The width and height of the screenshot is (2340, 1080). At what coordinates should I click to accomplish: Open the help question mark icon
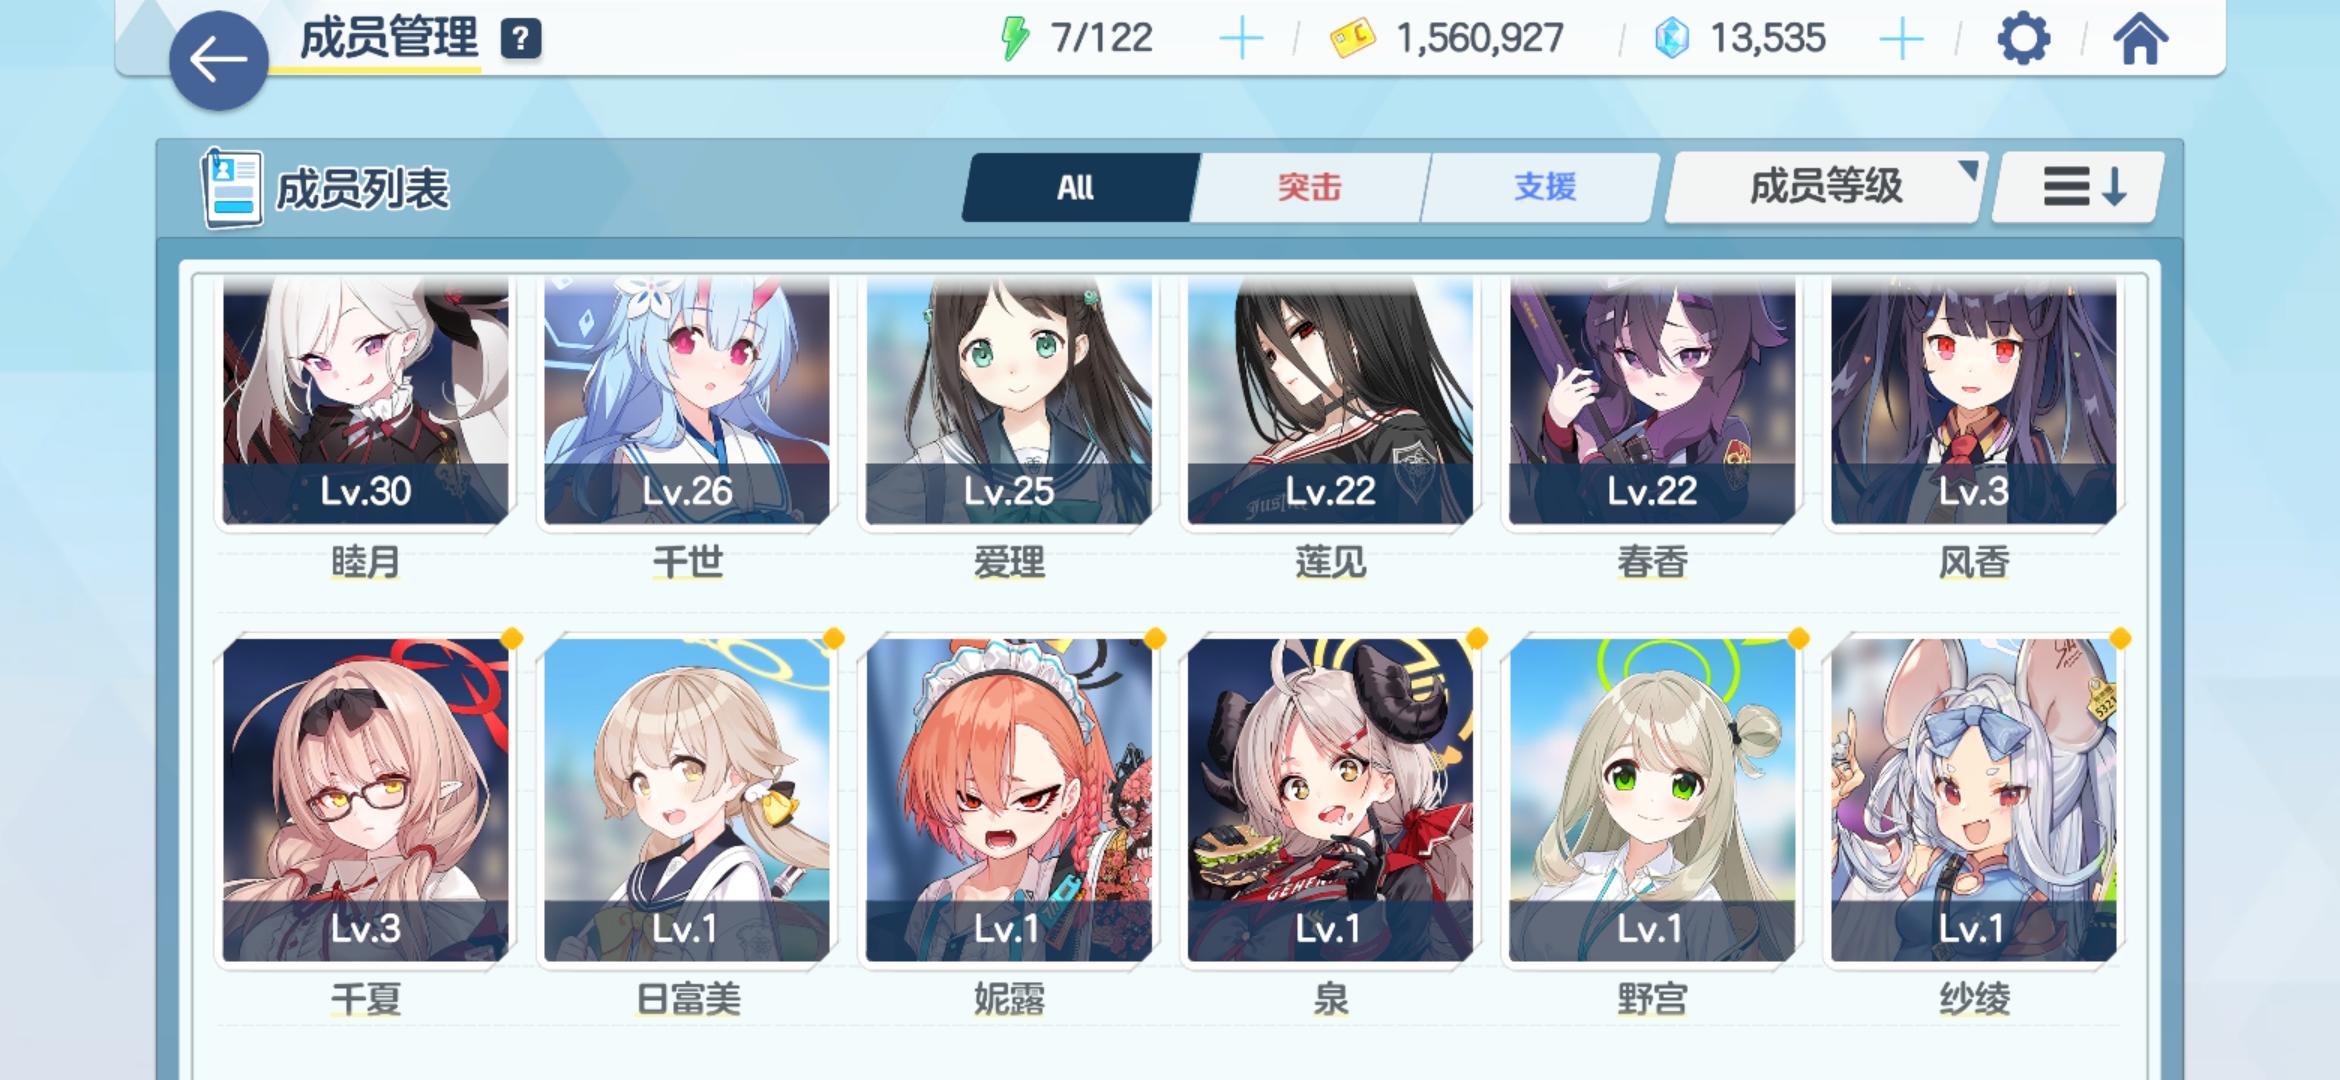click(521, 40)
